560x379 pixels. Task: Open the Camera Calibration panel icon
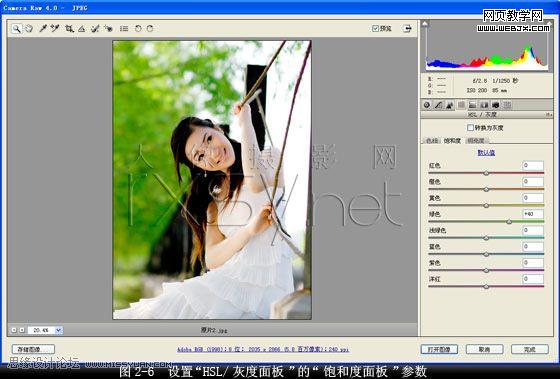(496, 105)
